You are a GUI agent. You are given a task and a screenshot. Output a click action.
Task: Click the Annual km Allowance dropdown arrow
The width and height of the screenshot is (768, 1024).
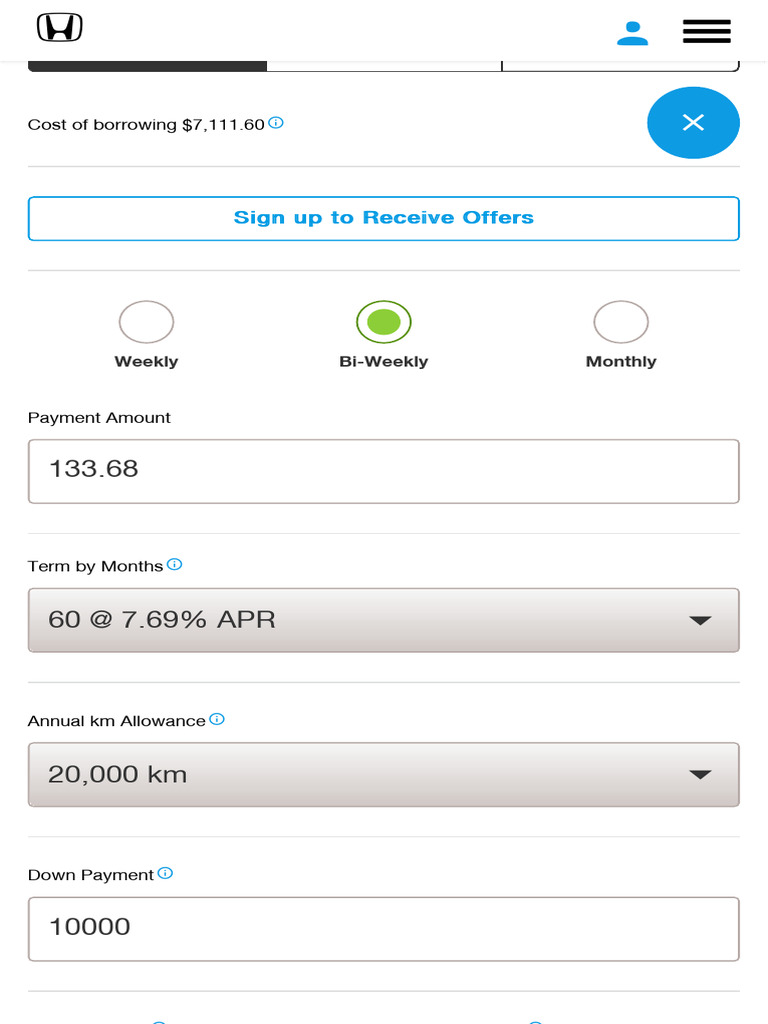[700, 774]
